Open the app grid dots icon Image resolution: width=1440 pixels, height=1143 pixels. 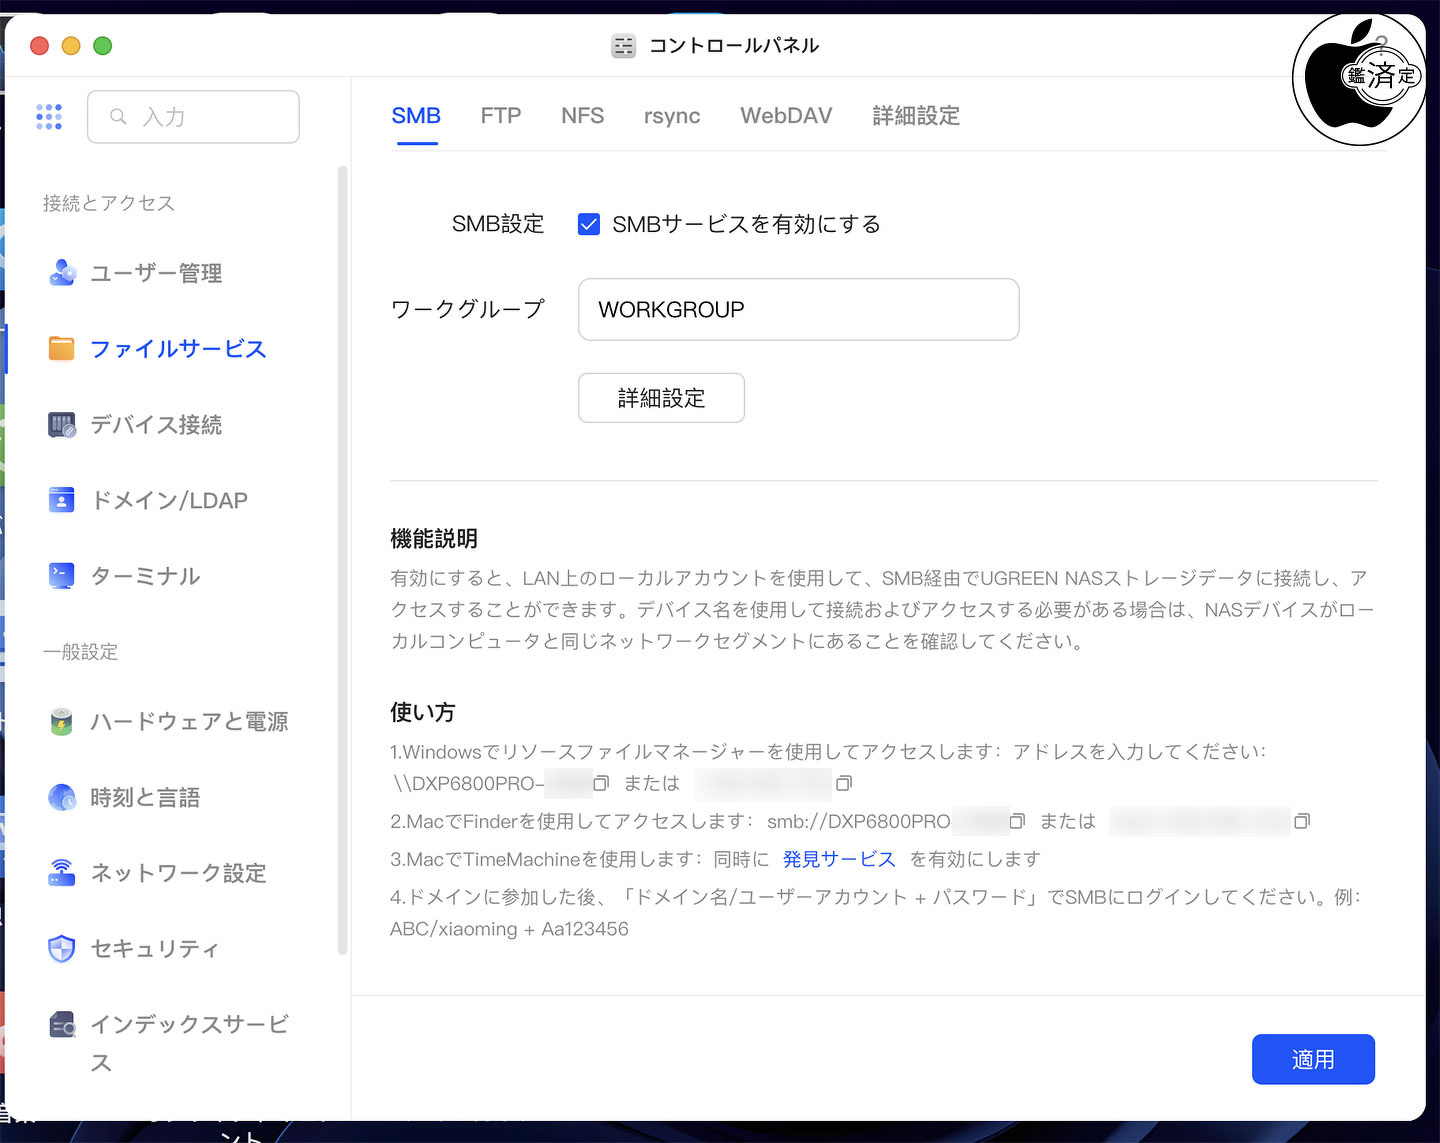click(49, 117)
